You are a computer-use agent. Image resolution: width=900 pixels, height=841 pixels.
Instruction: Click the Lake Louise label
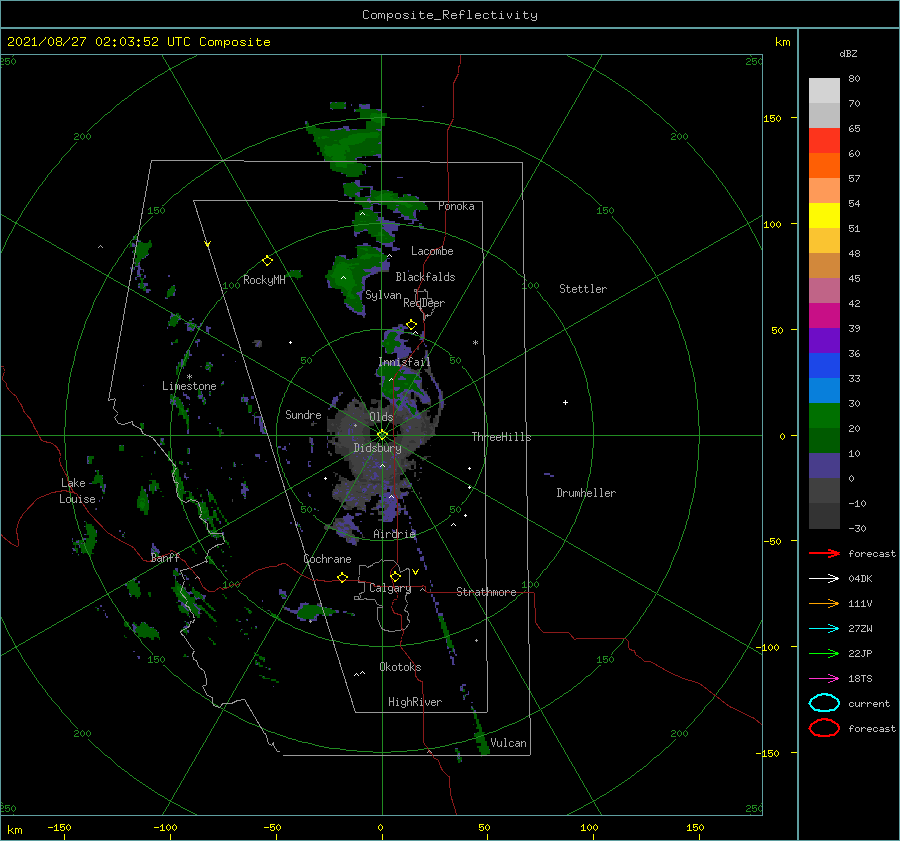(x=77, y=491)
